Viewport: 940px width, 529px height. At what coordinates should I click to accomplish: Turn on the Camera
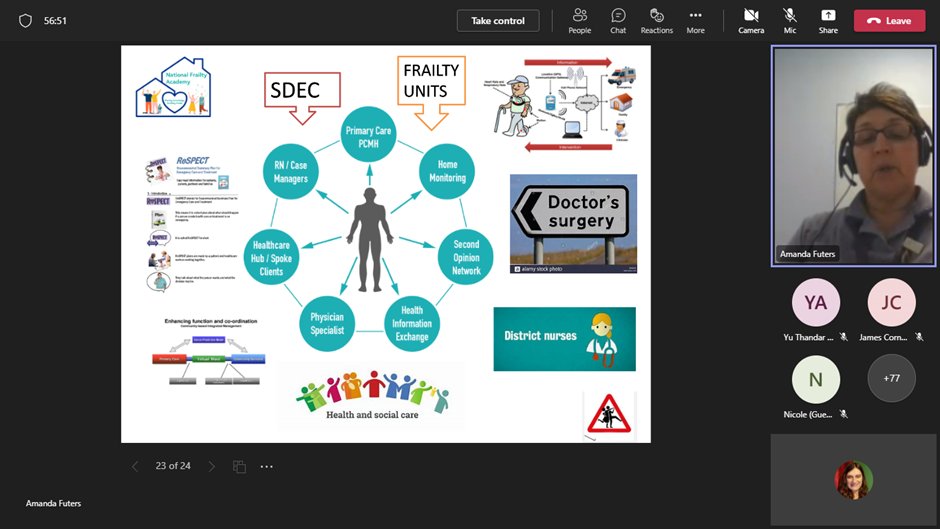click(x=751, y=21)
